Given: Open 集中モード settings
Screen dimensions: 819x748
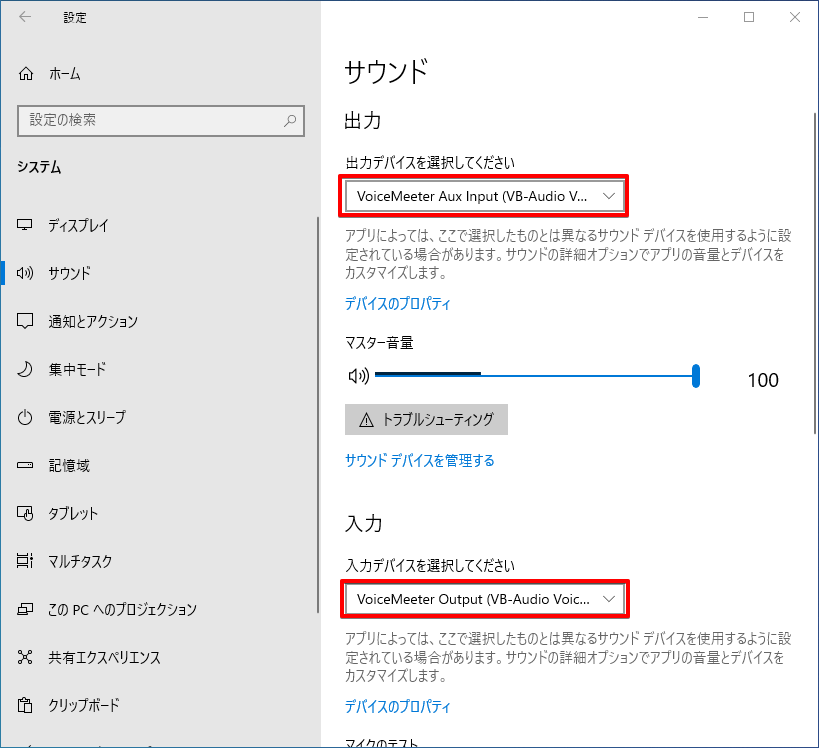Looking at the screenshot, I should (75, 369).
